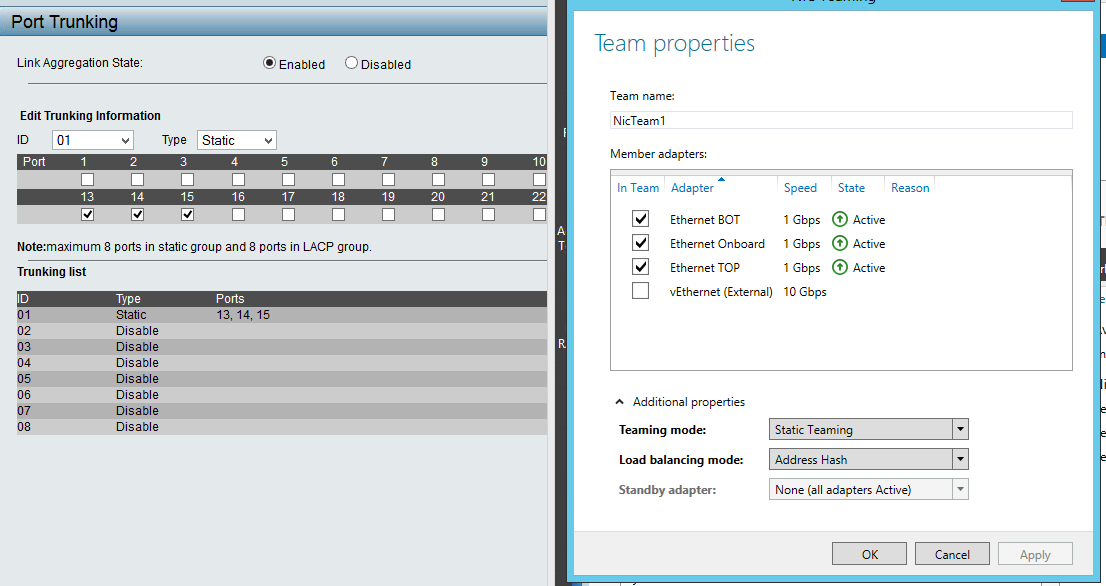Image resolution: width=1106 pixels, height=586 pixels.
Task: Open the Teaming mode dropdown
Action: click(869, 430)
